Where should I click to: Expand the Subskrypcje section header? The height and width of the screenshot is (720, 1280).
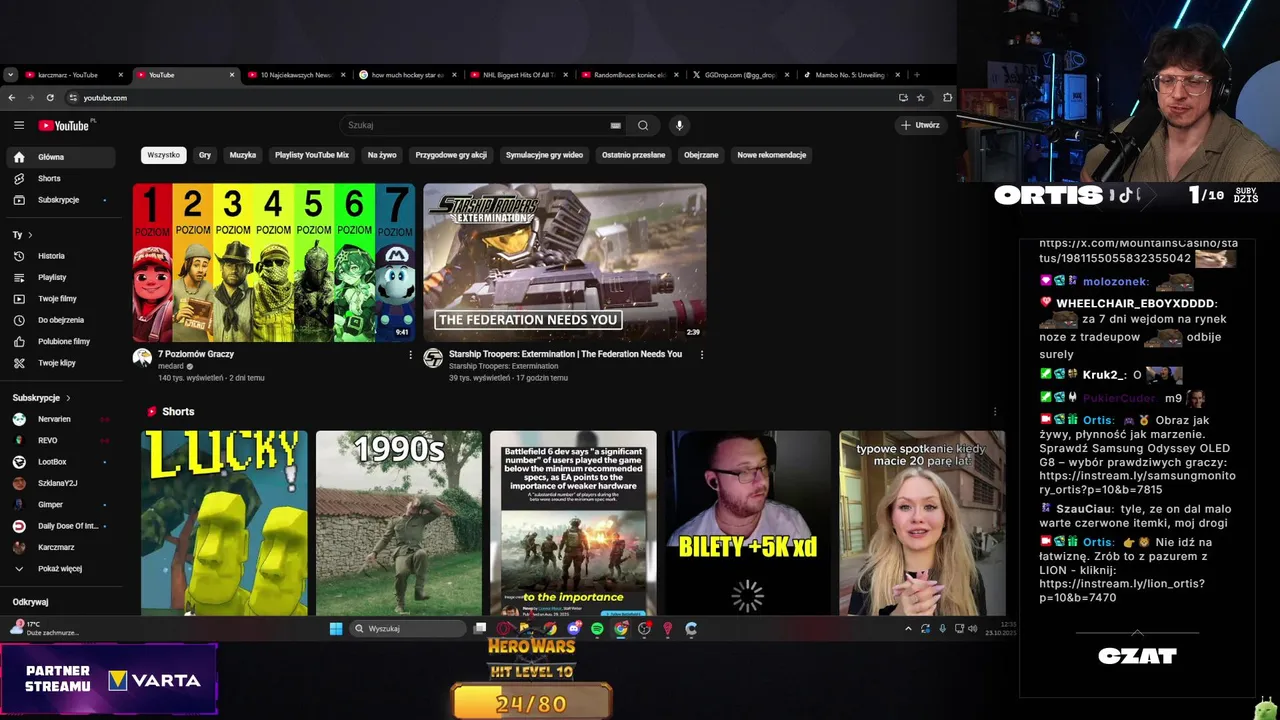[41, 398]
